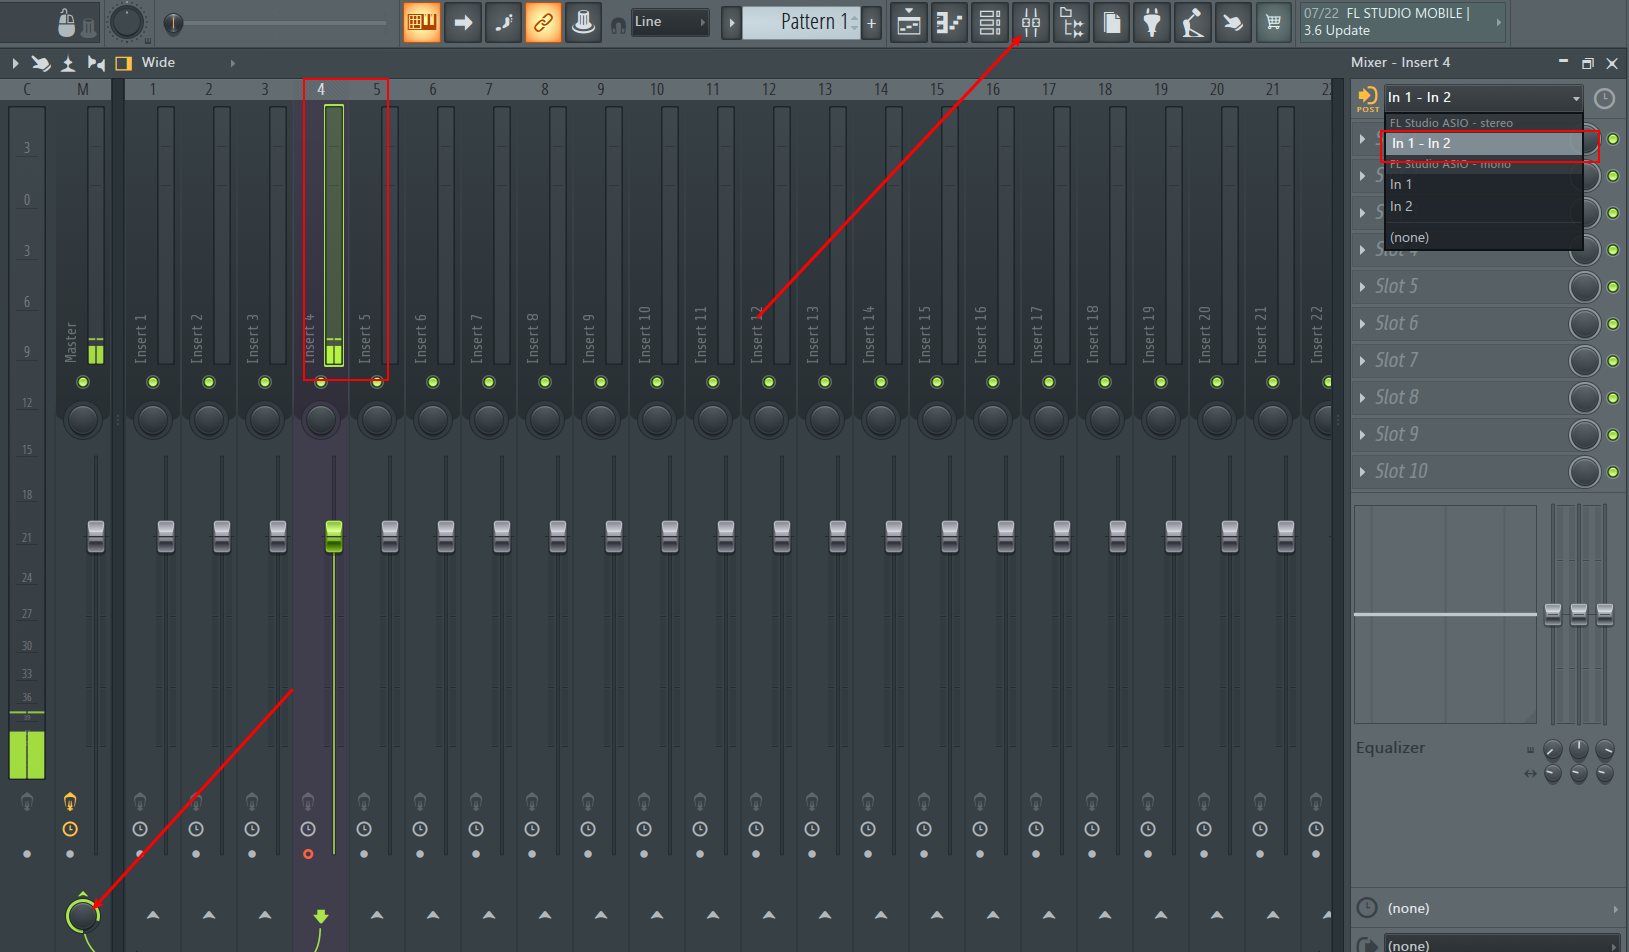Open the touch controller hand icon

pos(1233,22)
